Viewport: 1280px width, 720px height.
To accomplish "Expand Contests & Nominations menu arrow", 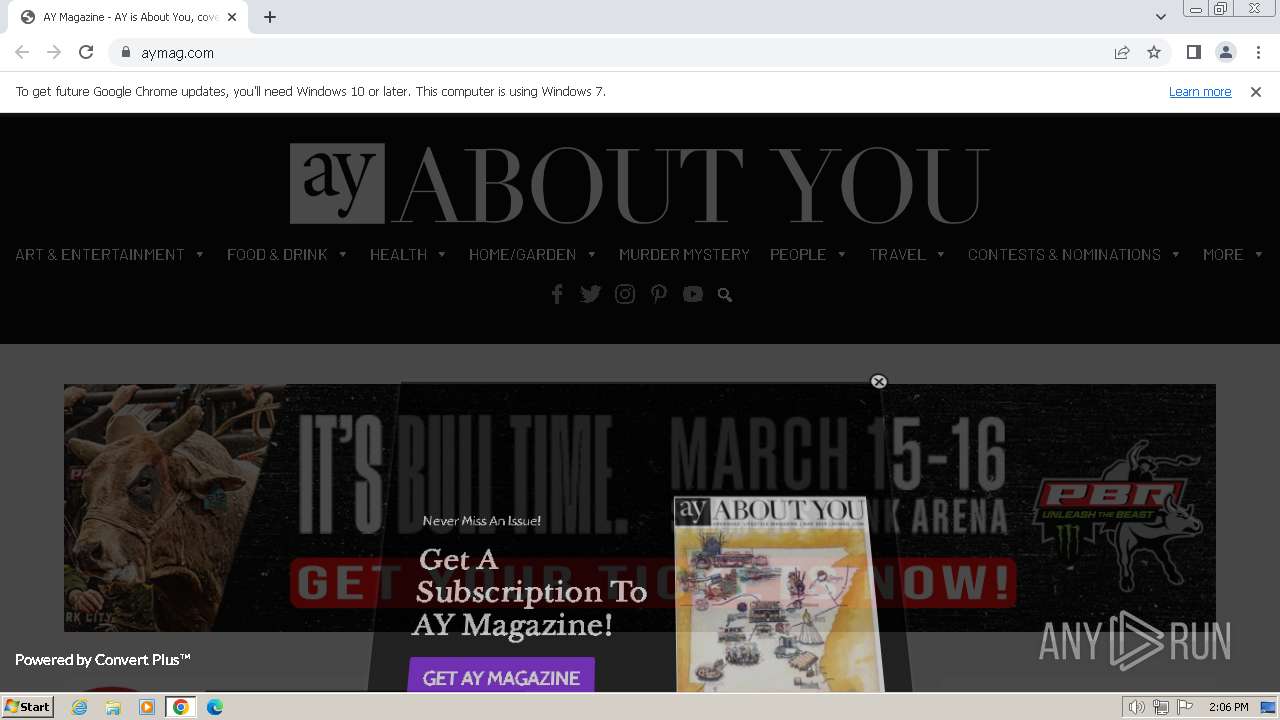I will 1176,255.
